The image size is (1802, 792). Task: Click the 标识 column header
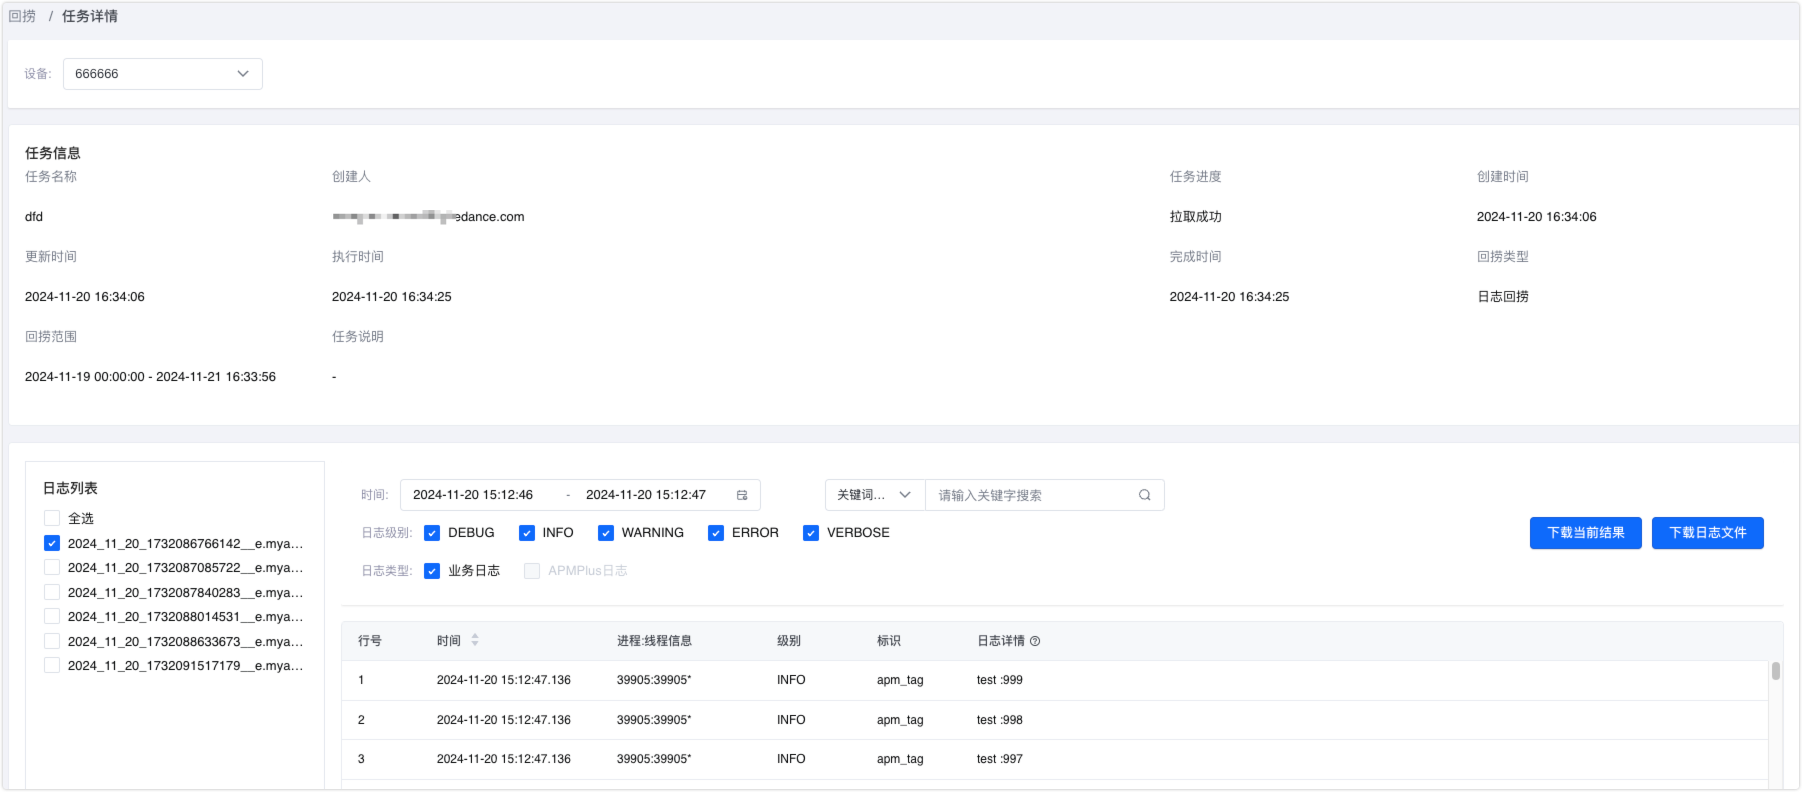pos(889,641)
